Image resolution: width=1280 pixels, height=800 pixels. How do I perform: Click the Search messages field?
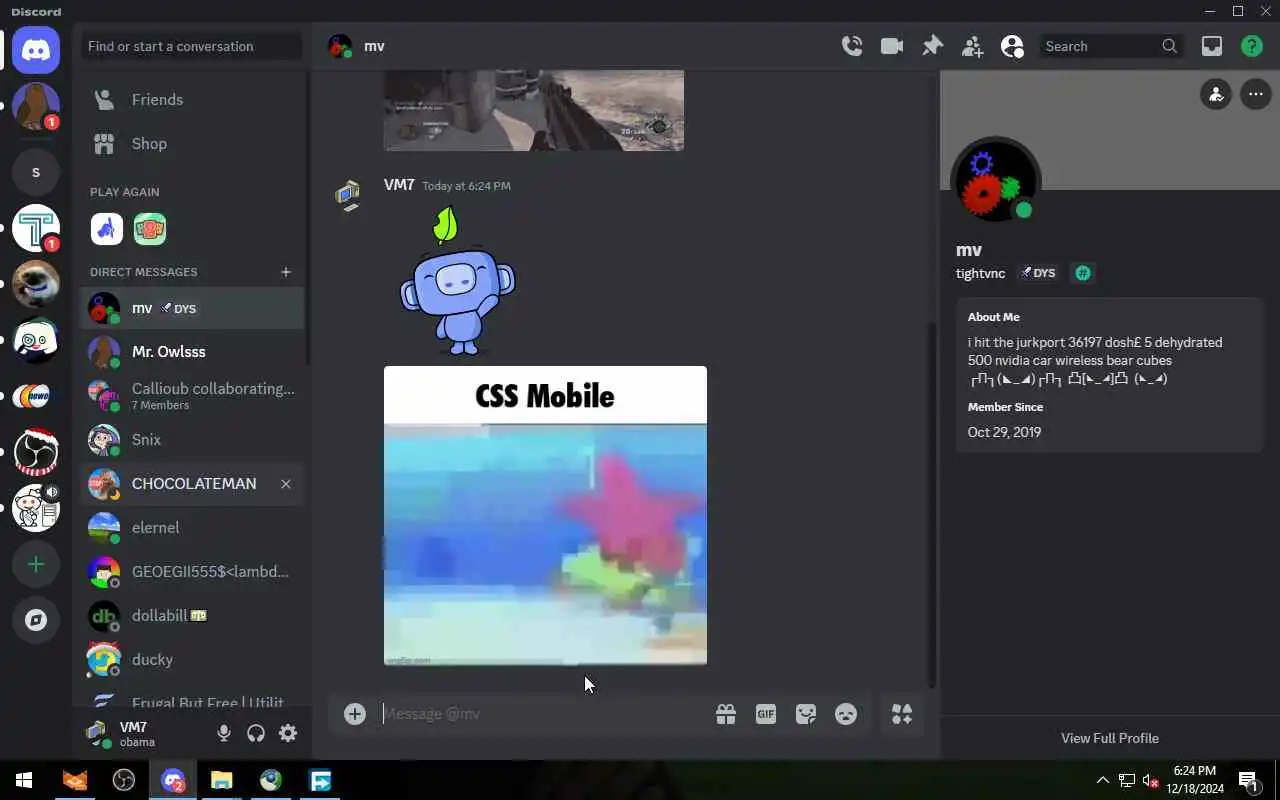coord(1110,46)
